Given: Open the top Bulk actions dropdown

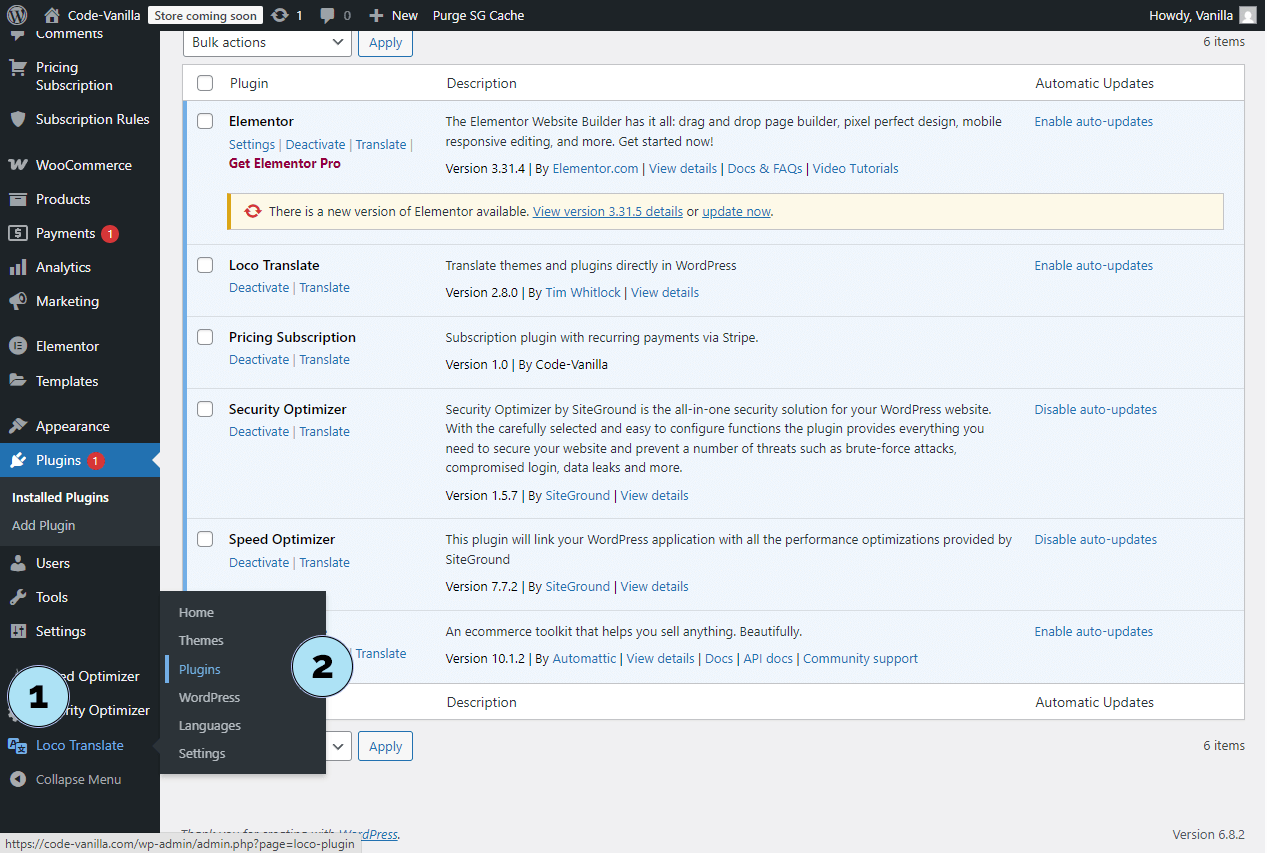Looking at the screenshot, I should click(x=267, y=42).
